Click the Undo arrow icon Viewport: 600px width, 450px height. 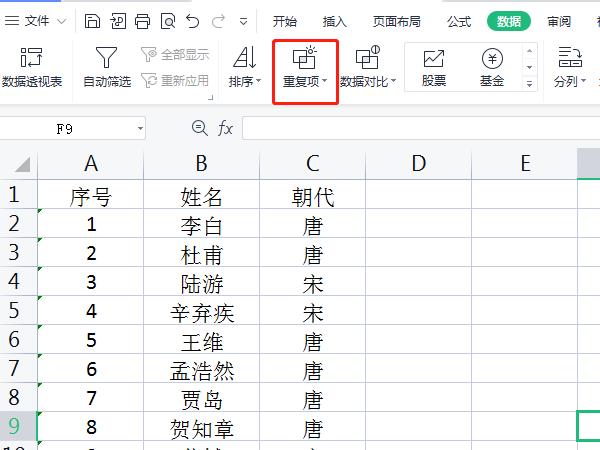tap(192, 21)
